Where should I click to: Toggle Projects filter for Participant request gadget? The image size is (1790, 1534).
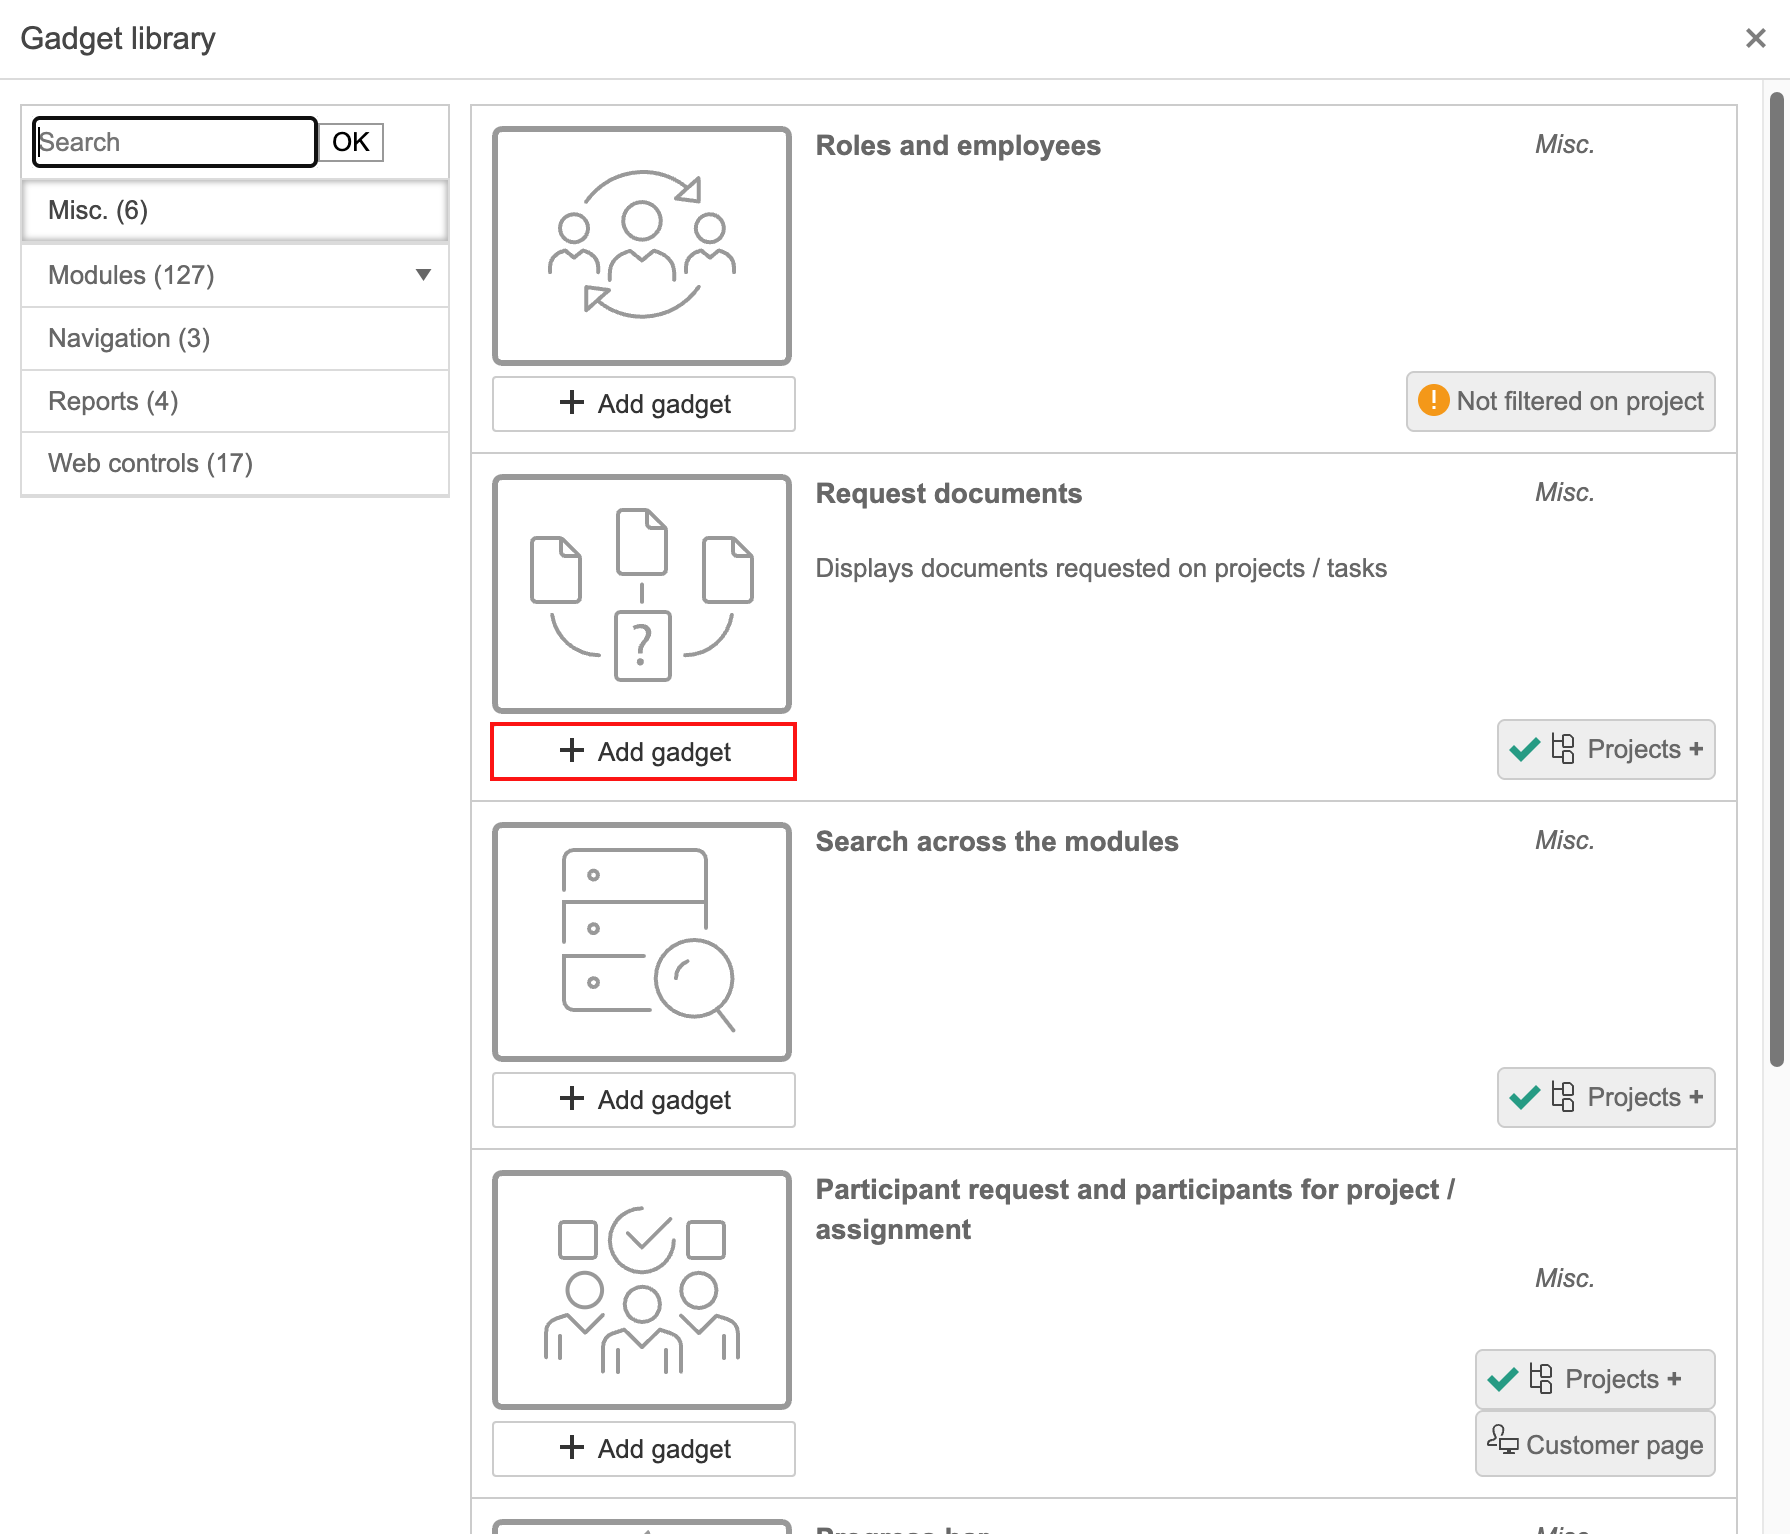(x=1594, y=1379)
